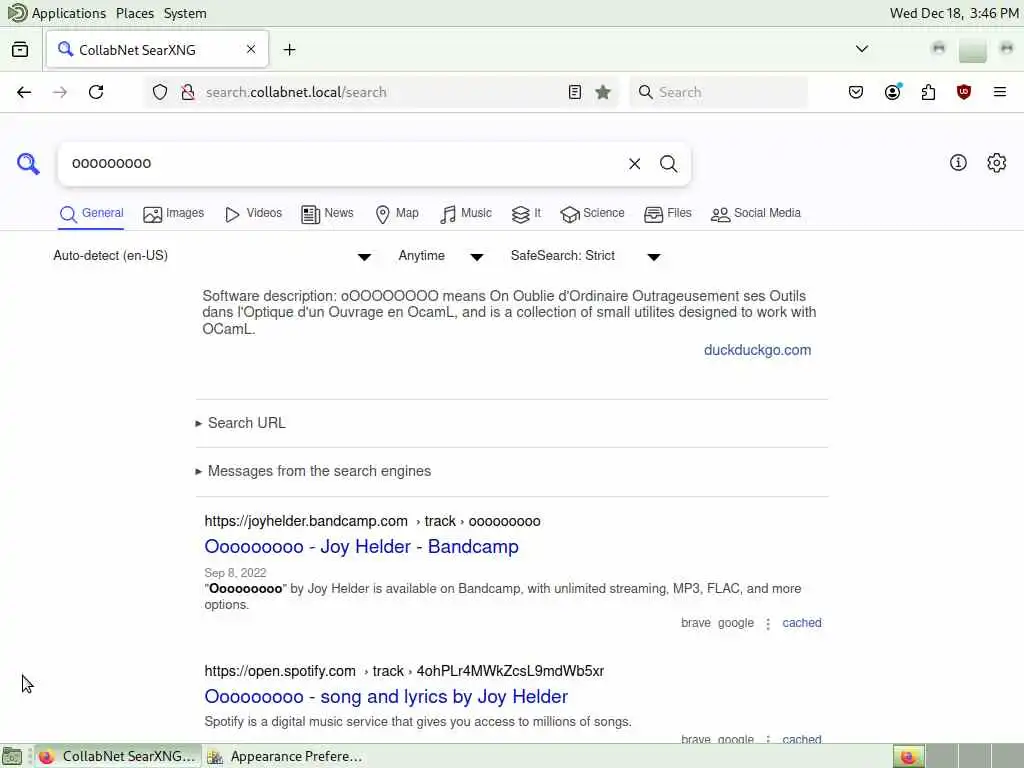This screenshot has width=1024, height=768.
Task: Switch to Music category
Action: coord(466,214)
